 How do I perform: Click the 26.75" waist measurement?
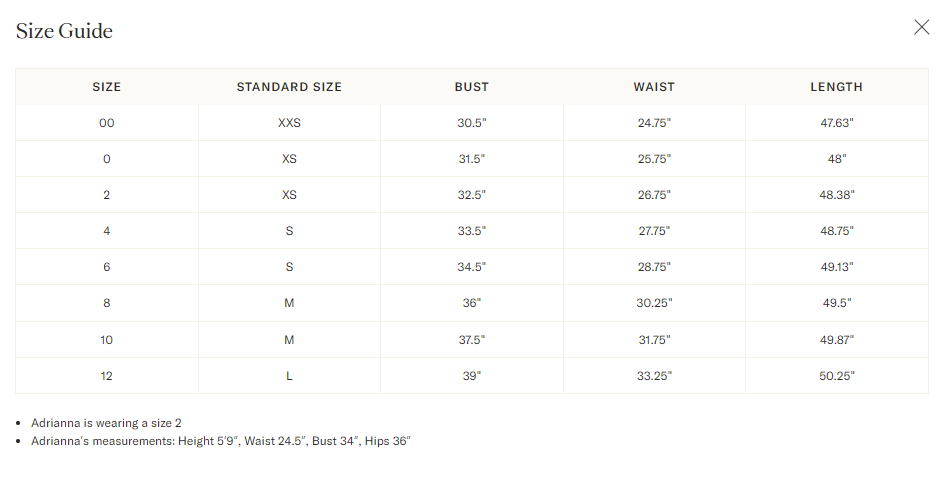tap(654, 195)
